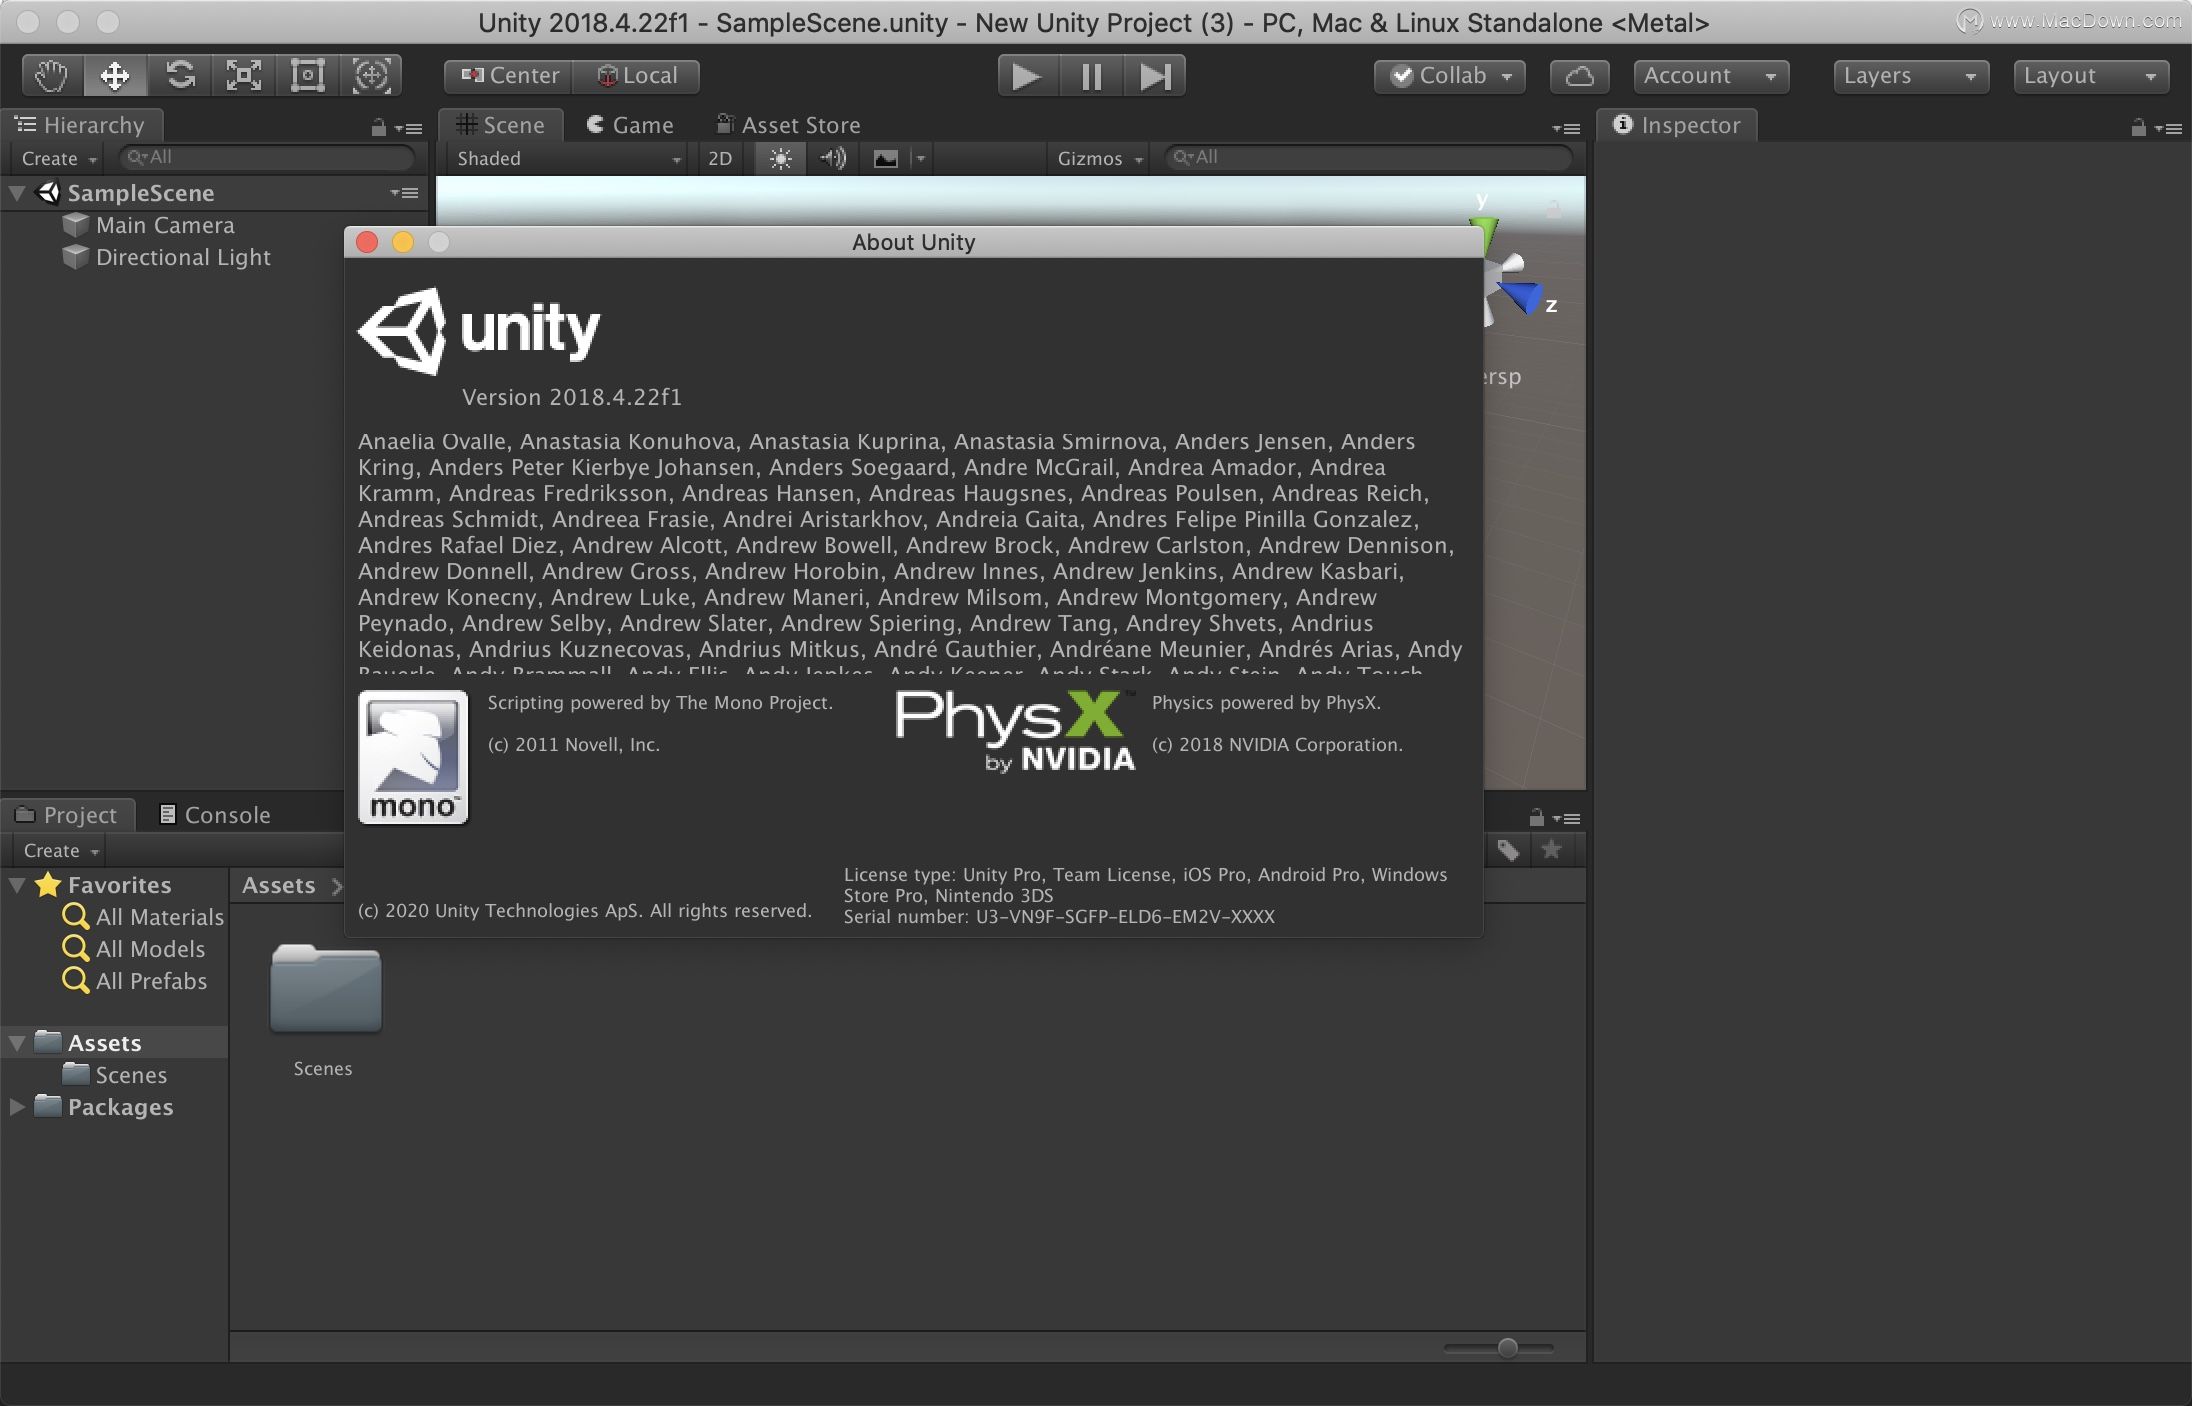
Task: Open Scene panel options menu
Action: (x=1566, y=128)
